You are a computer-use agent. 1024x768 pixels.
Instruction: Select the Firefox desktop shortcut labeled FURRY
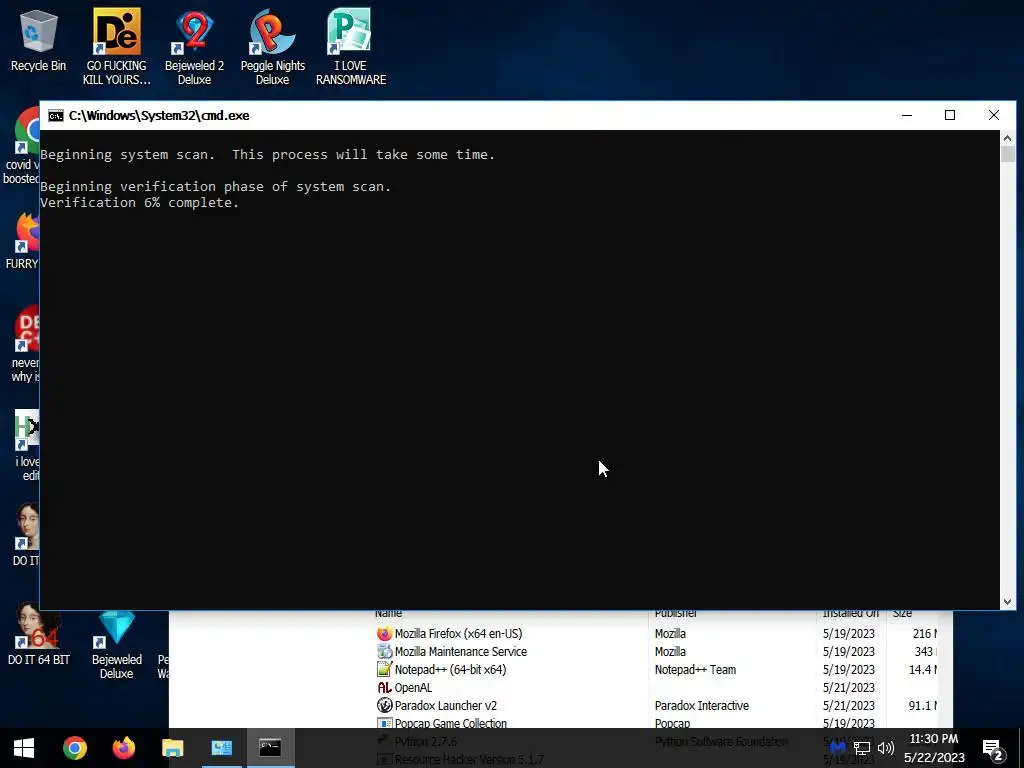[23, 241]
